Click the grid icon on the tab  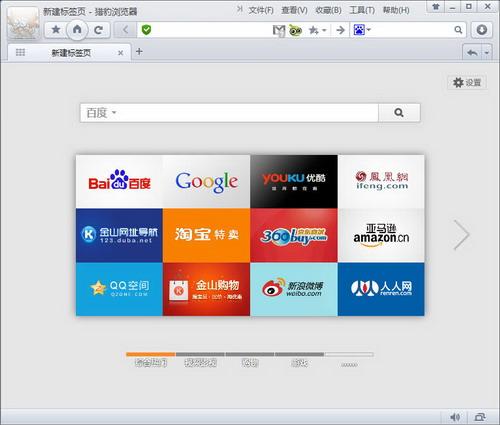pyautogui.click(x=20, y=52)
